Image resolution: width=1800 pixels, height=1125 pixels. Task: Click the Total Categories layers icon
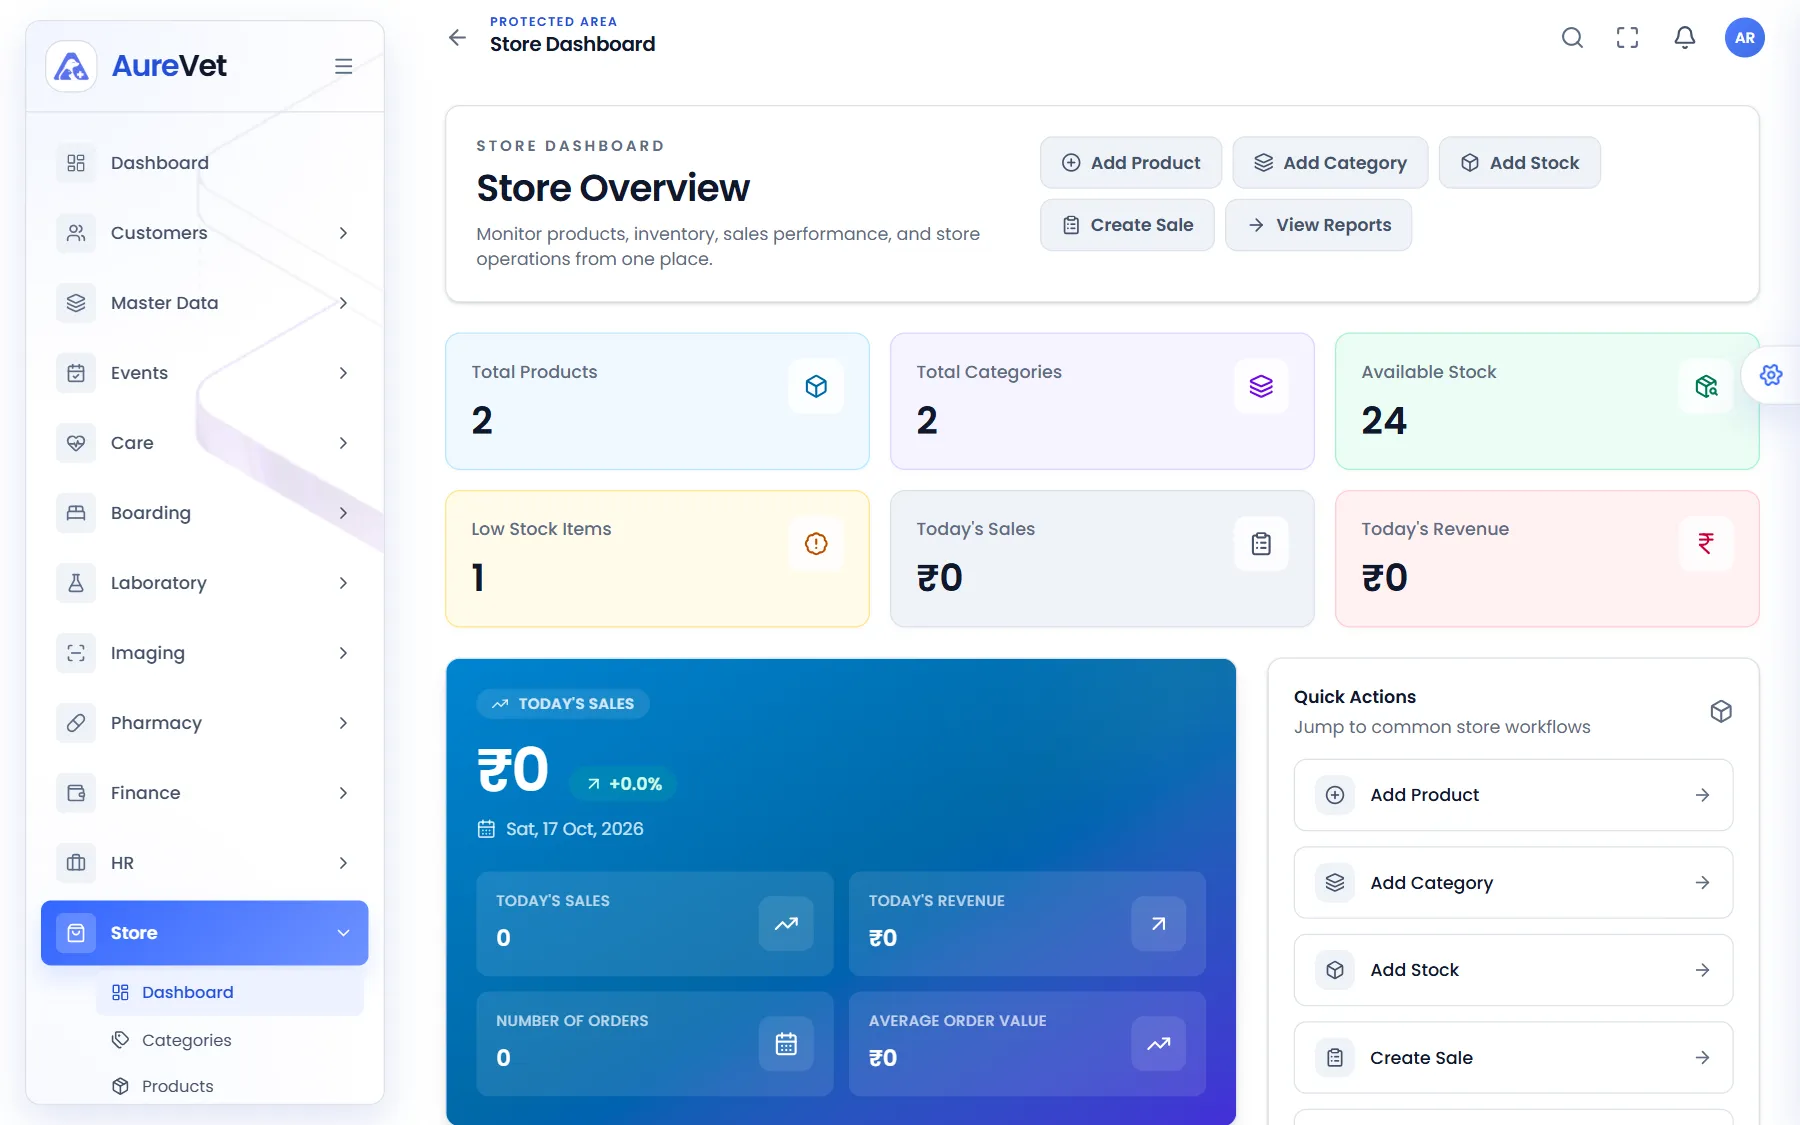[1261, 386]
